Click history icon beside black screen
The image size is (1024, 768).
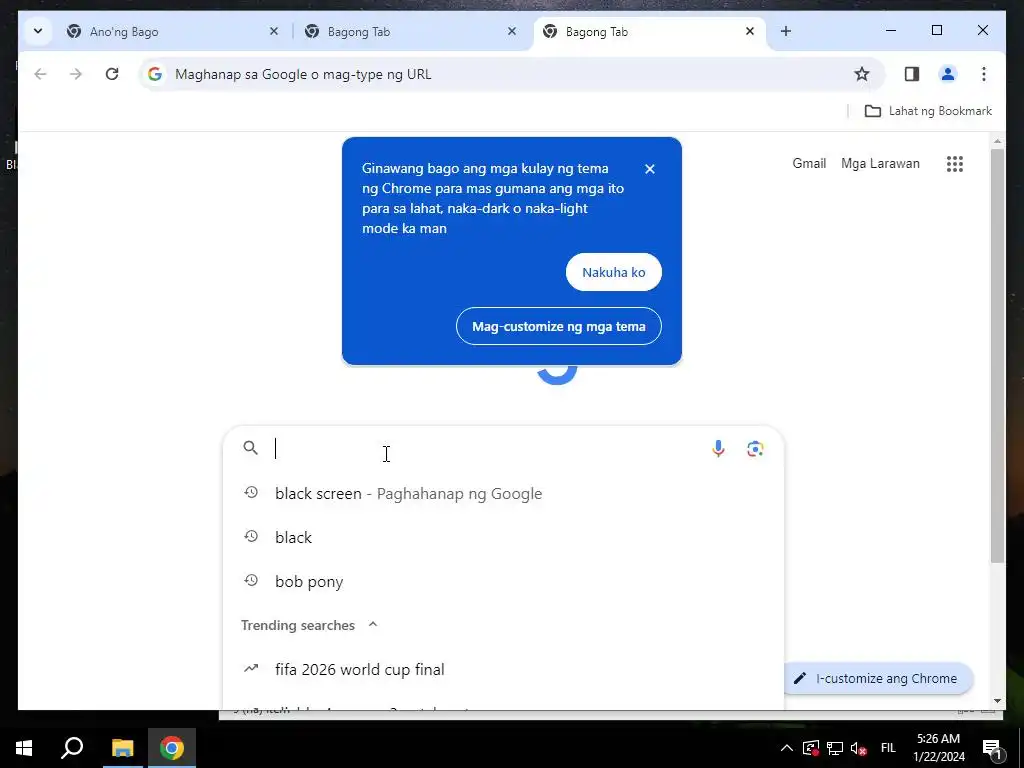(251, 493)
